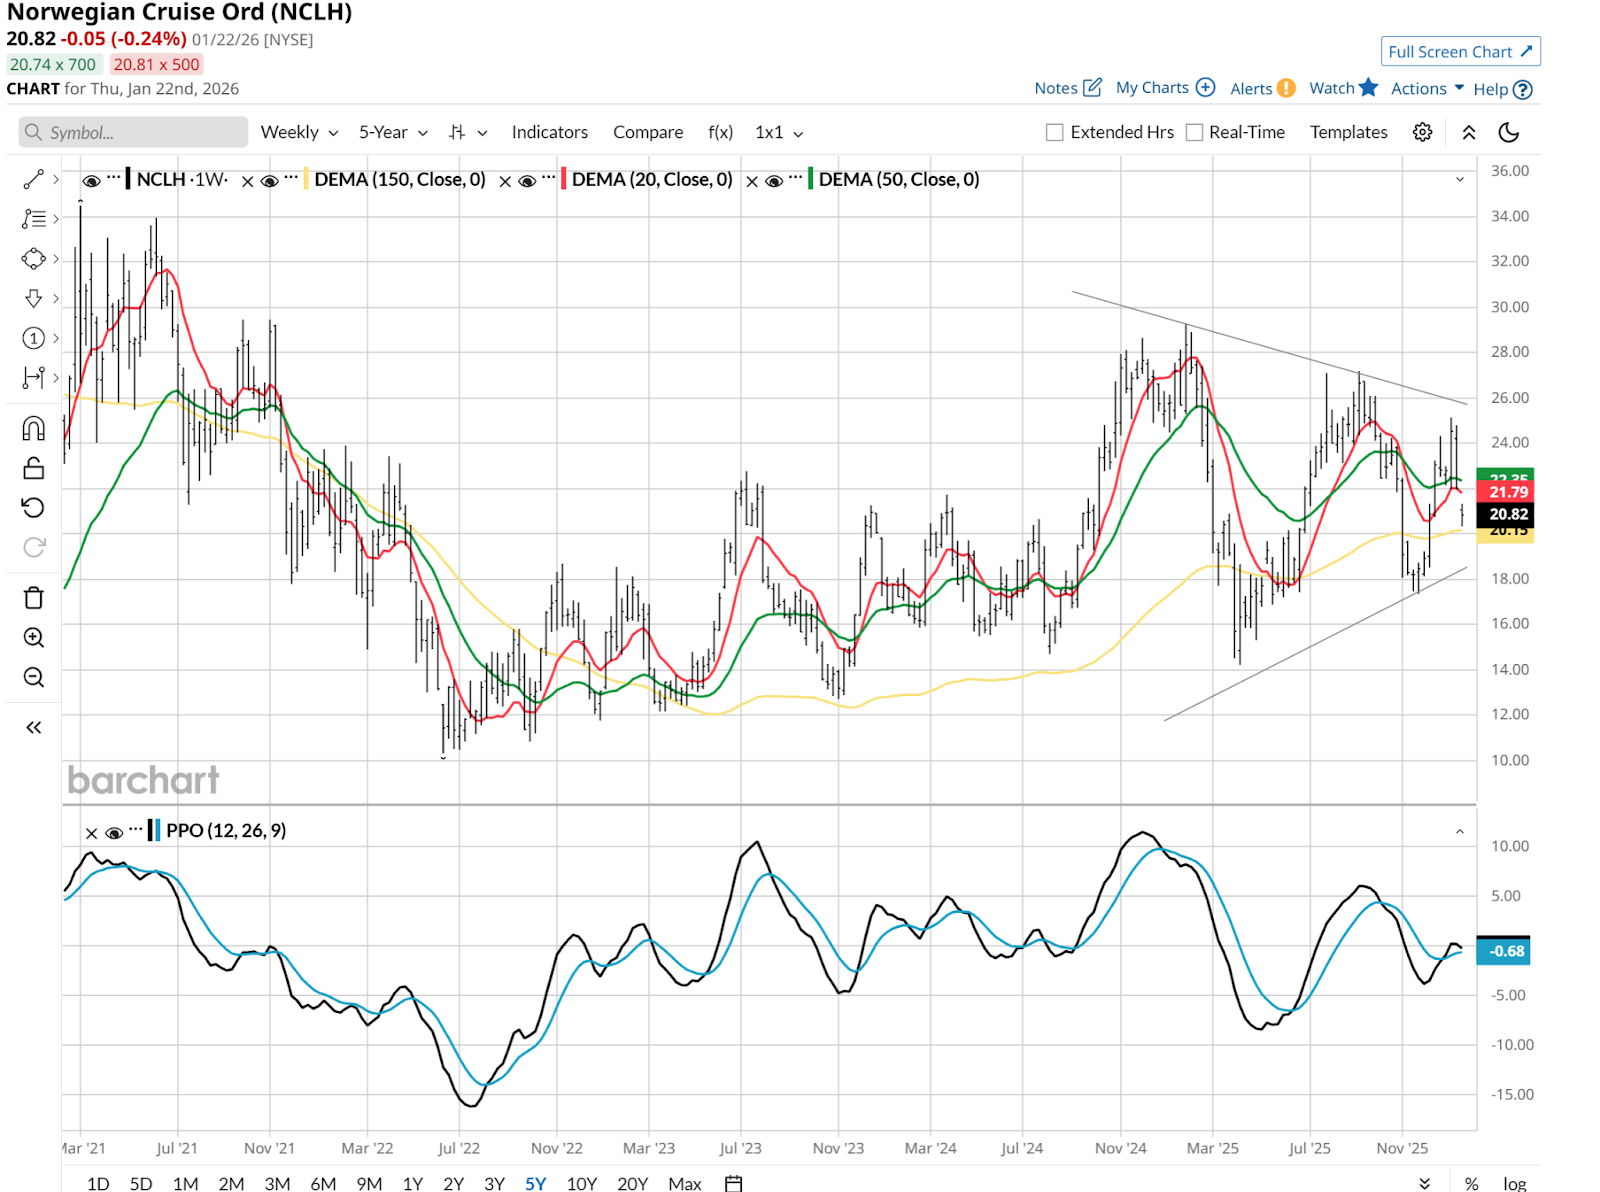The image size is (1600, 1192).
Task: Click the Full Screen Chart button
Action: pos(1459,52)
